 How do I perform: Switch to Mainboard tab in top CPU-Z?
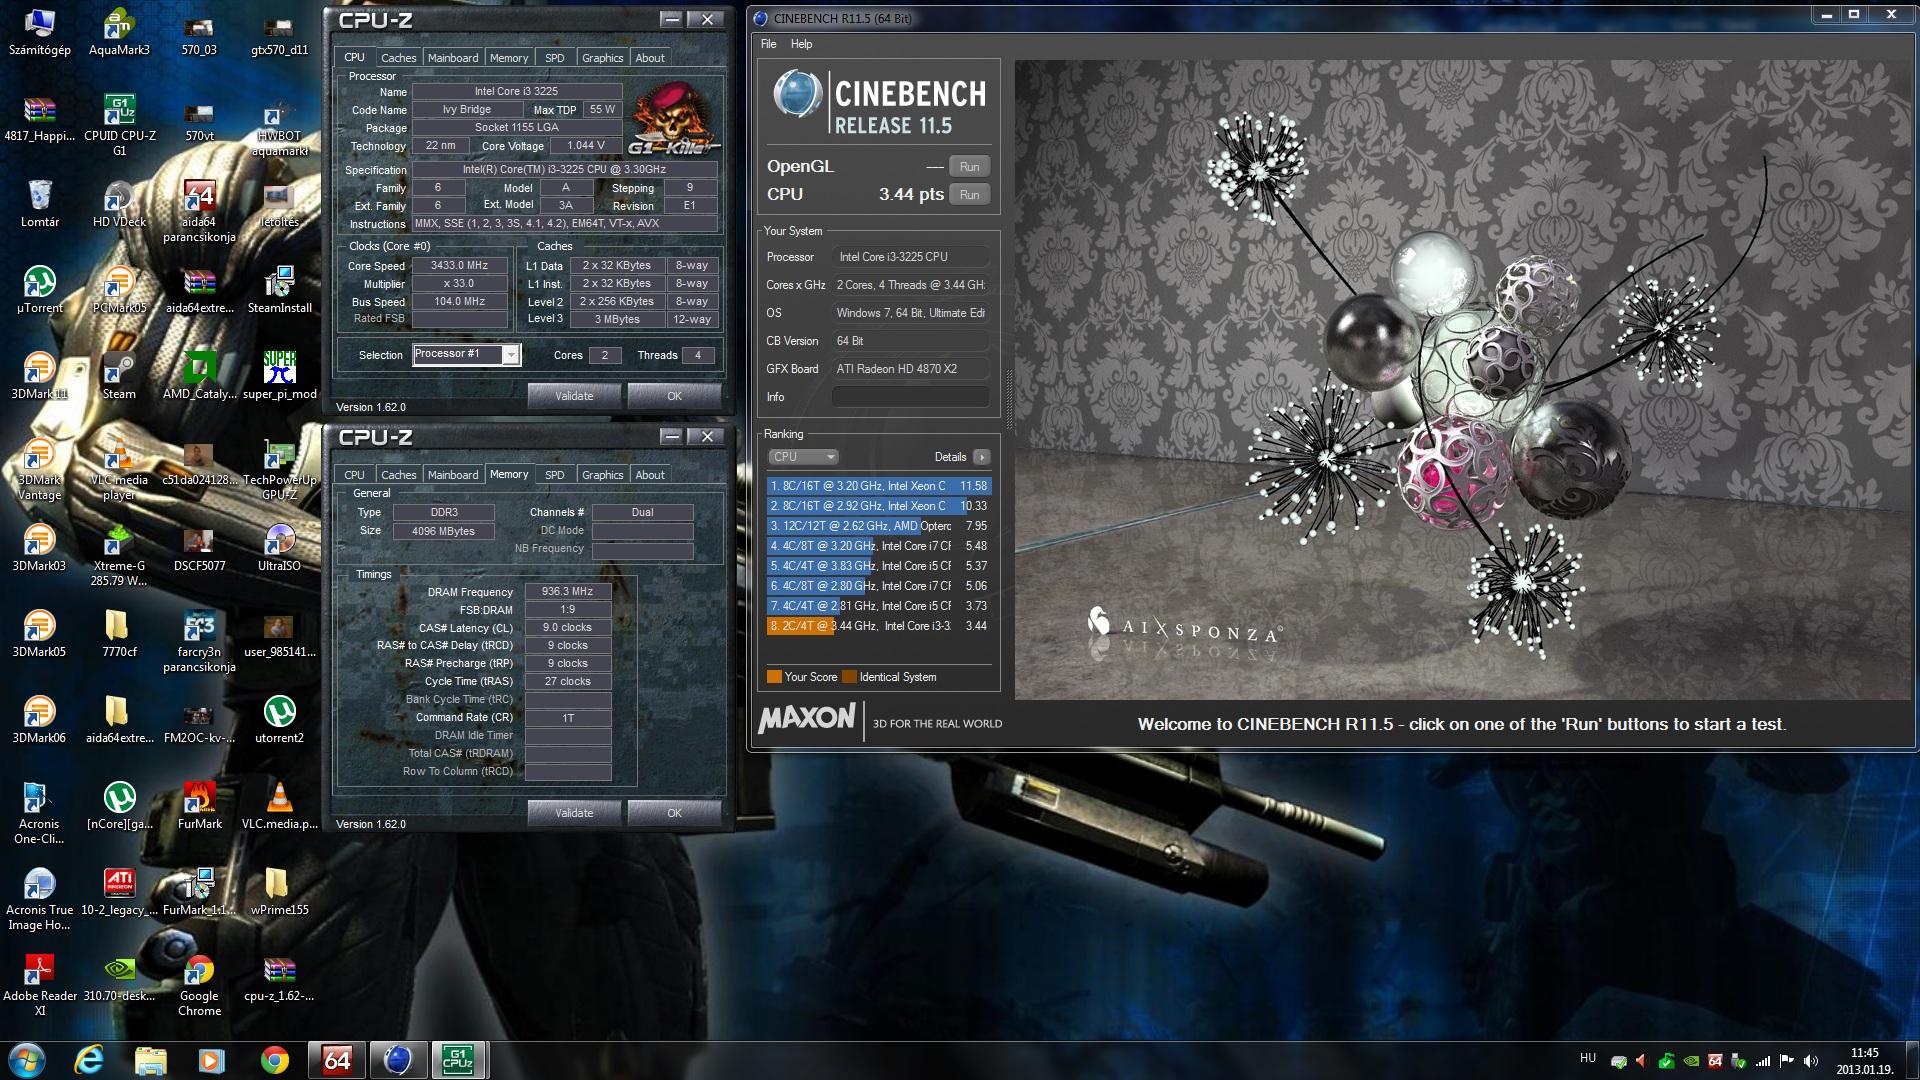click(x=453, y=58)
